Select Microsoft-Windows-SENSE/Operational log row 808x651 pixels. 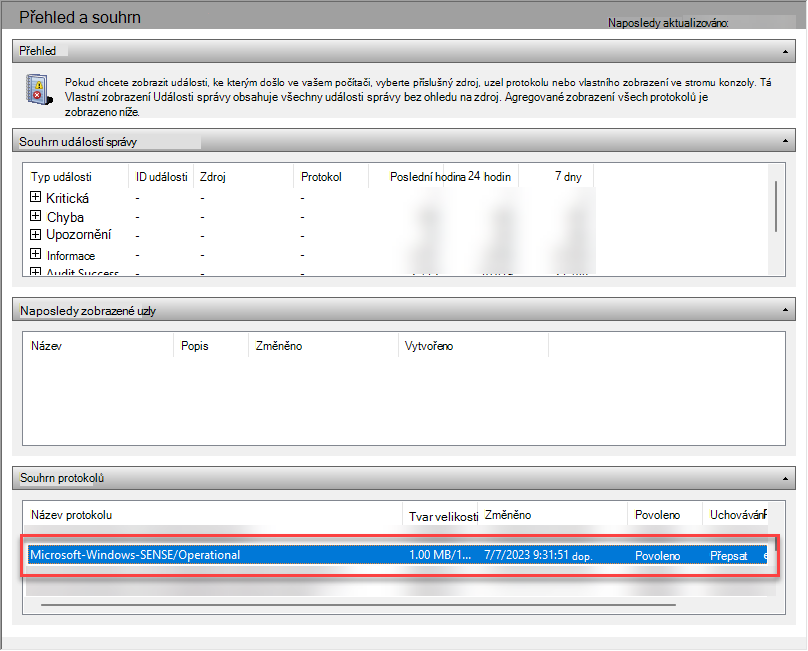click(x=397, y=555)
